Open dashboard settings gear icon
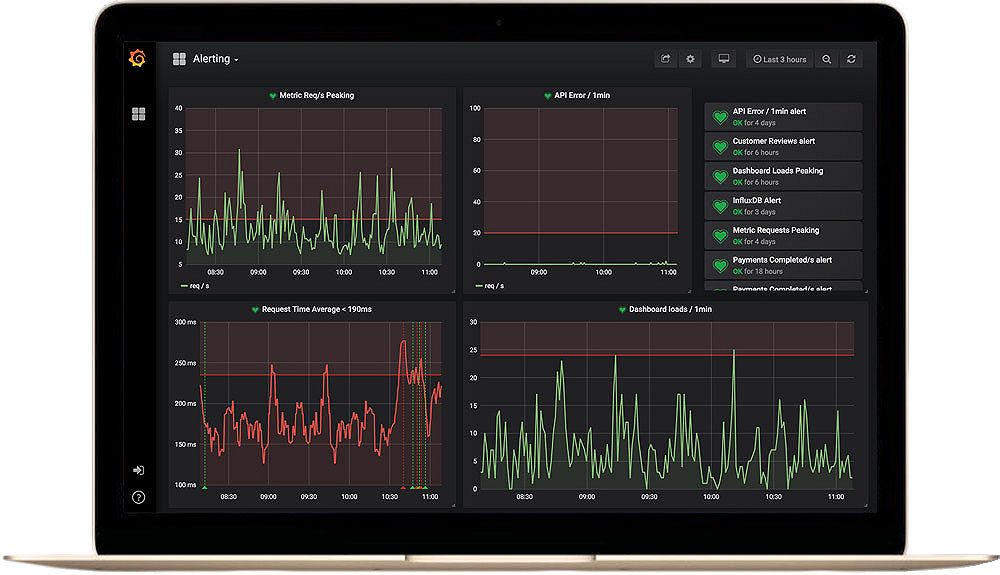This screenshot has height=575, width=1000. coord(690,59)
